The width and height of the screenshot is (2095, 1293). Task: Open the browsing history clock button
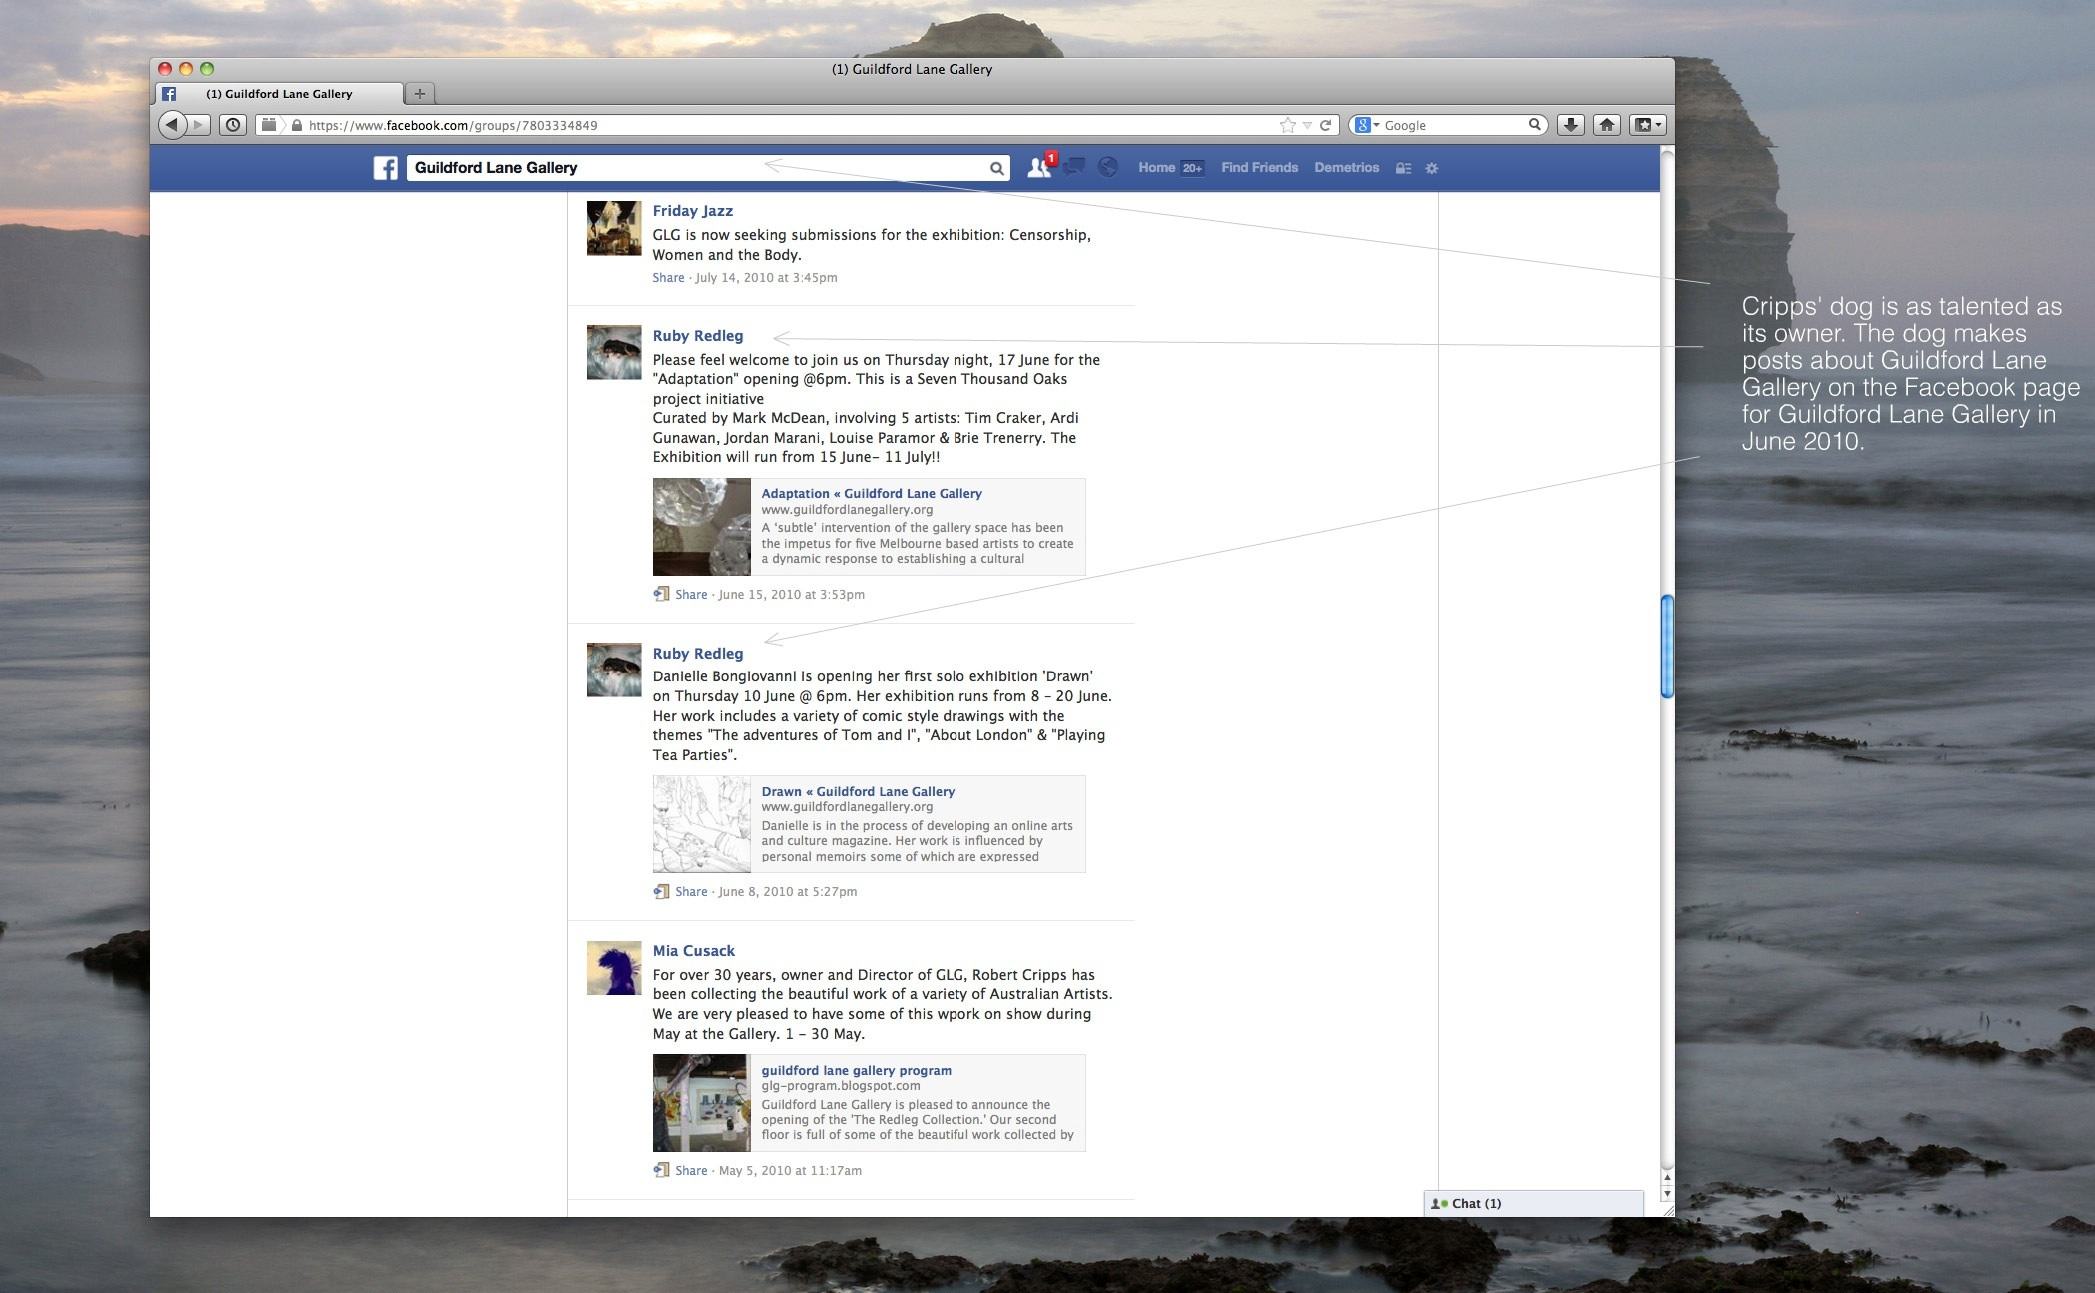point(233,125)
